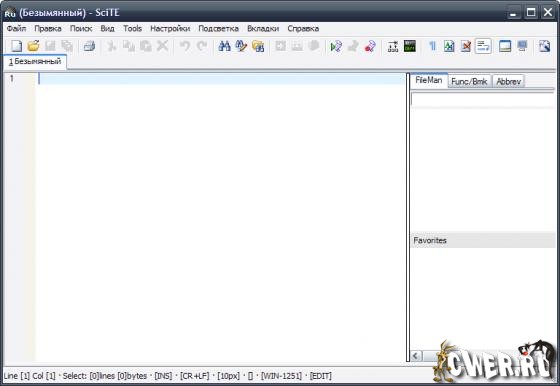The height and width of the screenshot is (386, 560).
Task: Click the FileMan path input field
Action: click(483, 99)
